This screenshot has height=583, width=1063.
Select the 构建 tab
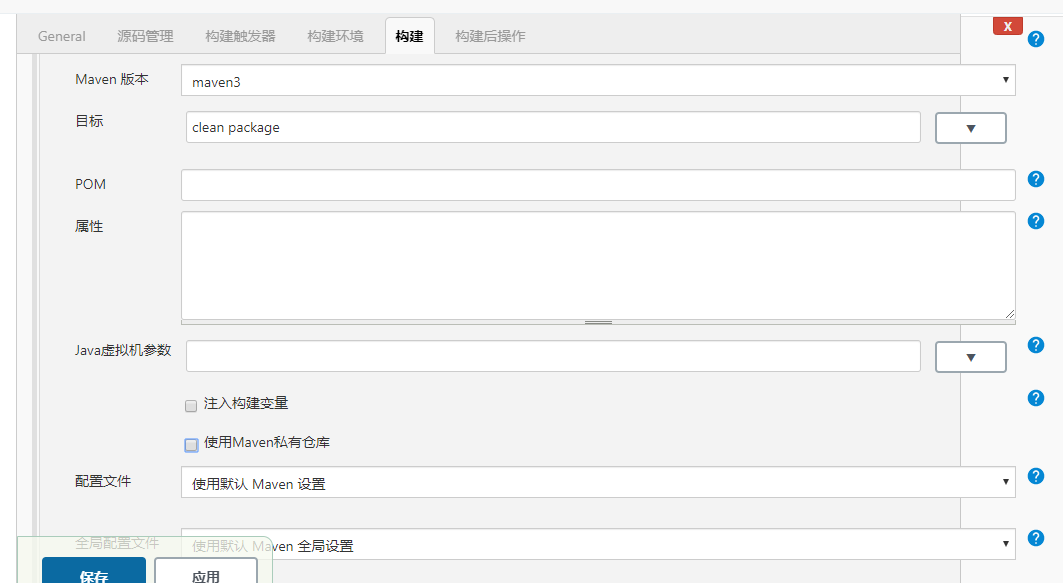coord(409,37)
